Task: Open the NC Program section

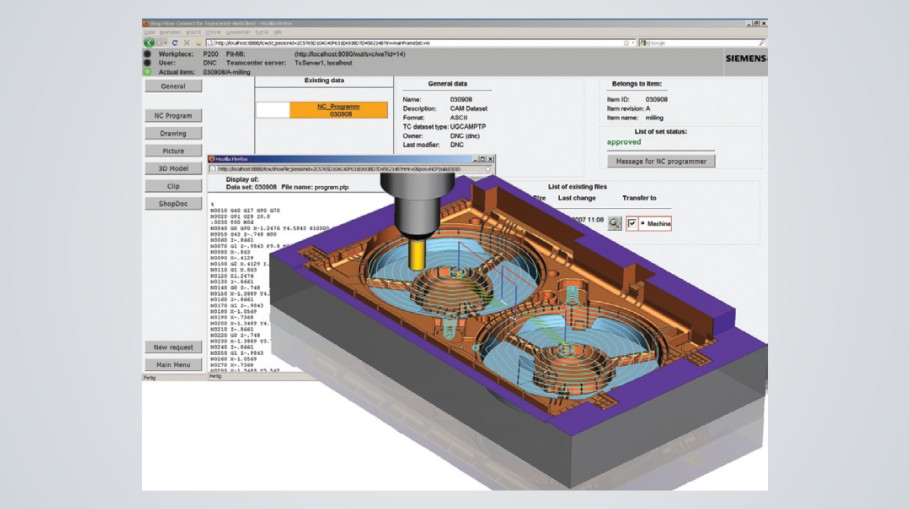Action: tap(173, 115)
